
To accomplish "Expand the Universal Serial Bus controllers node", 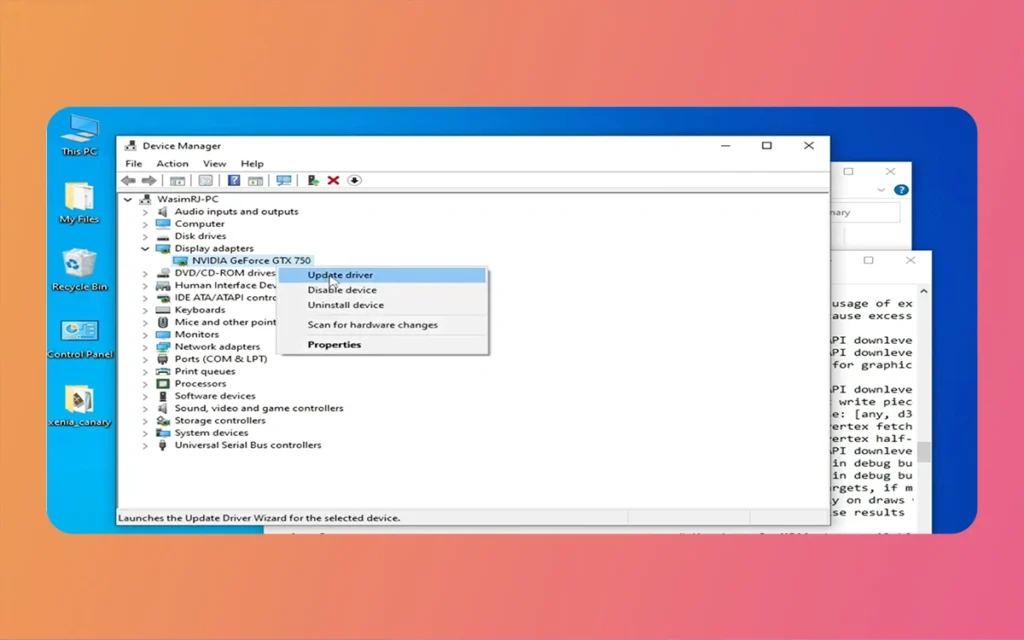I will [x=145, y=446].
